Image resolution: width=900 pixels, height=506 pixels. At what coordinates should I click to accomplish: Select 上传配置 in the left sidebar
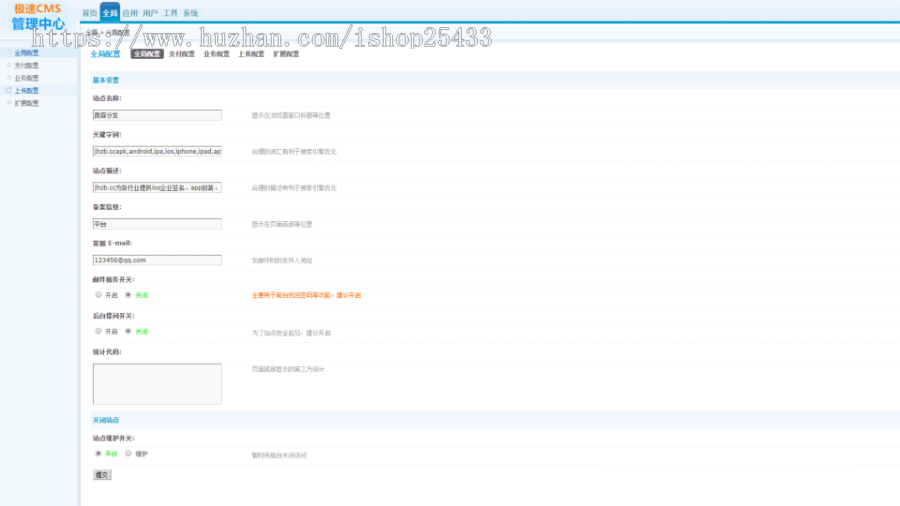(26, 91)
